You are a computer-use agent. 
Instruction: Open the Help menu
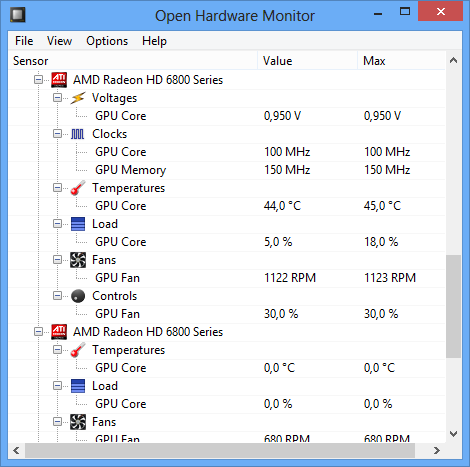(154, 41)
